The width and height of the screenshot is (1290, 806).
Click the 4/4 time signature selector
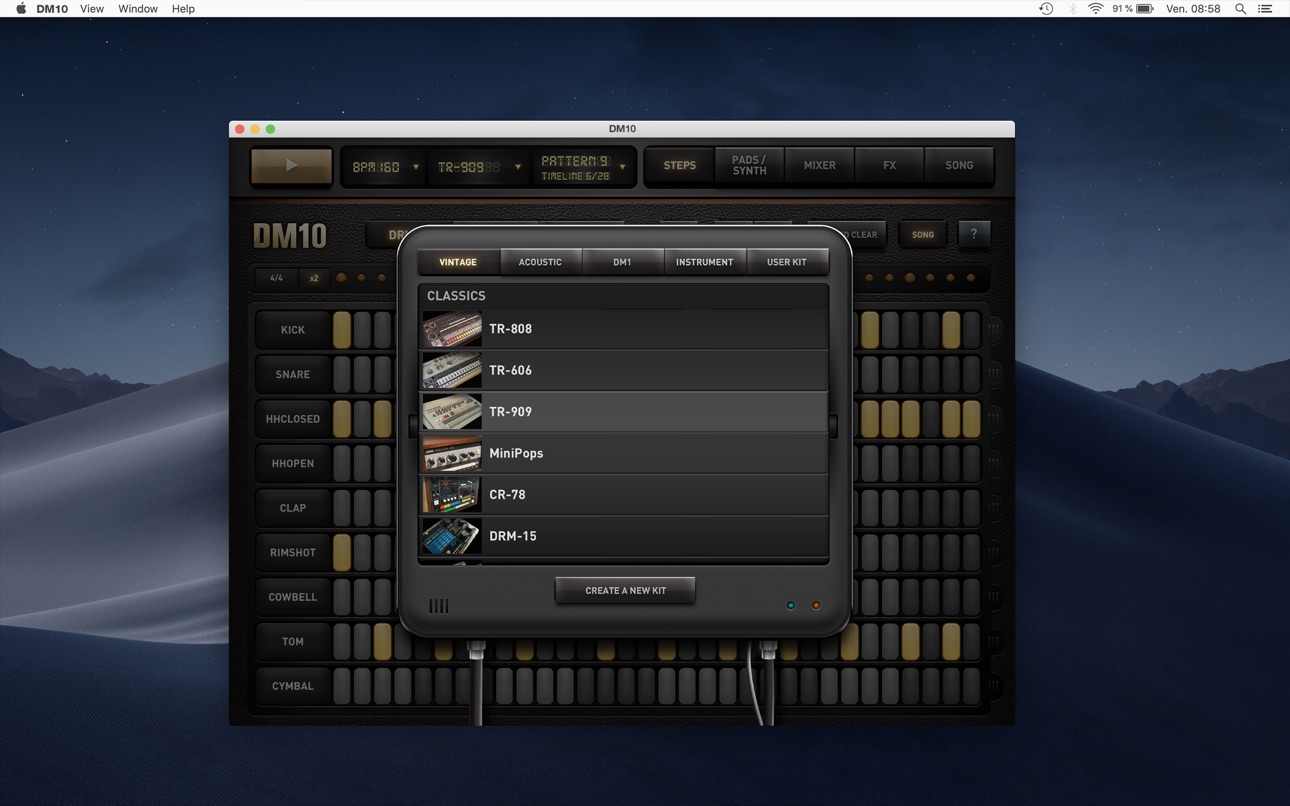pos(276,278)
